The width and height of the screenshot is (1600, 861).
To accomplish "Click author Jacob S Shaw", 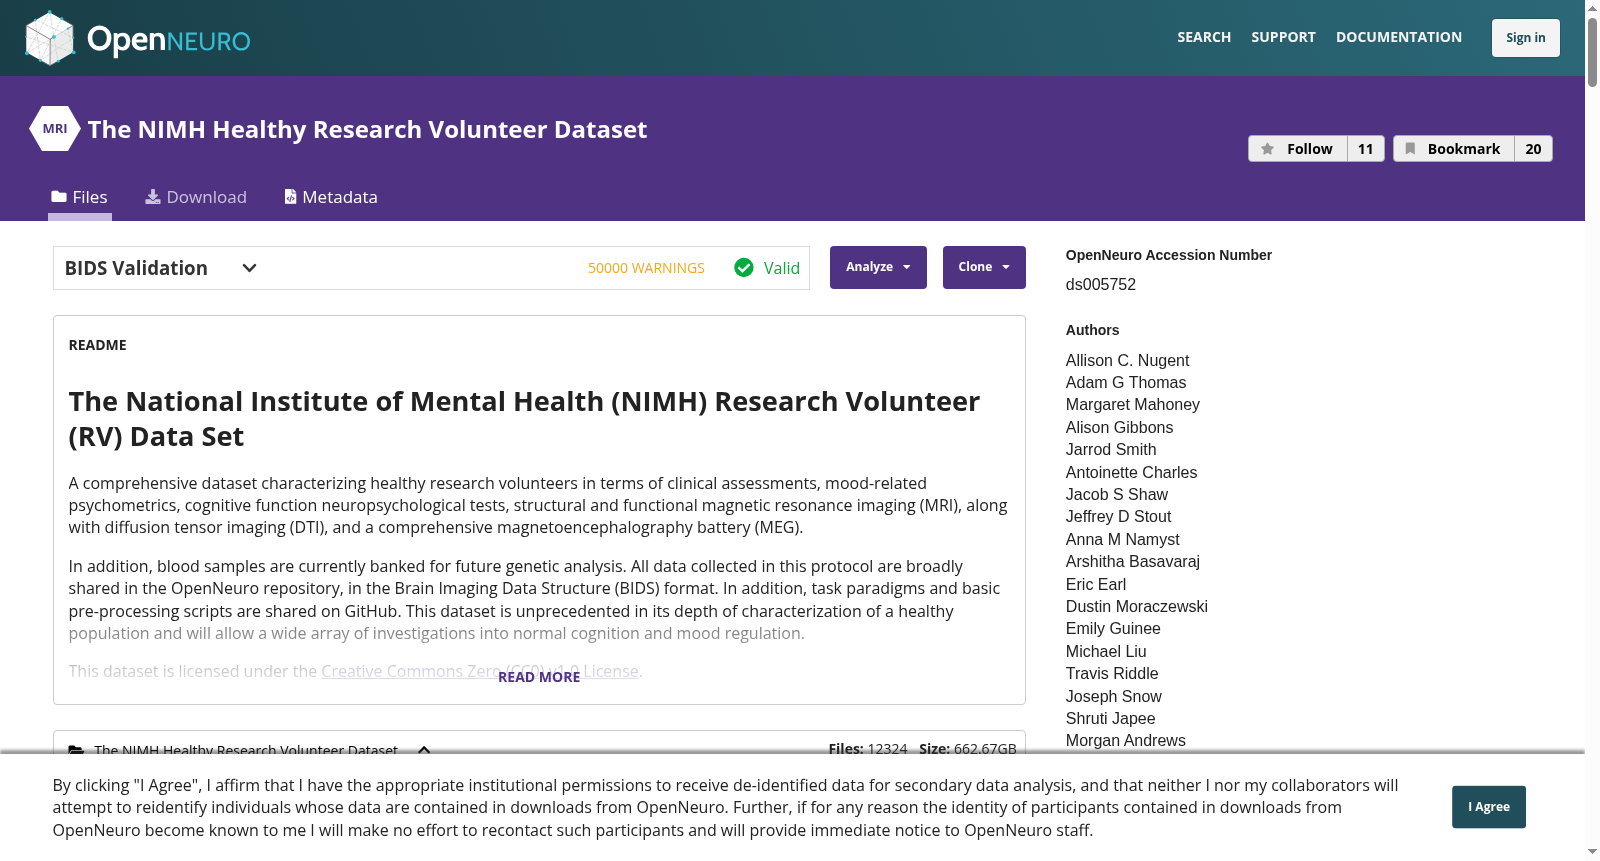I will (x=1117, y=494).
